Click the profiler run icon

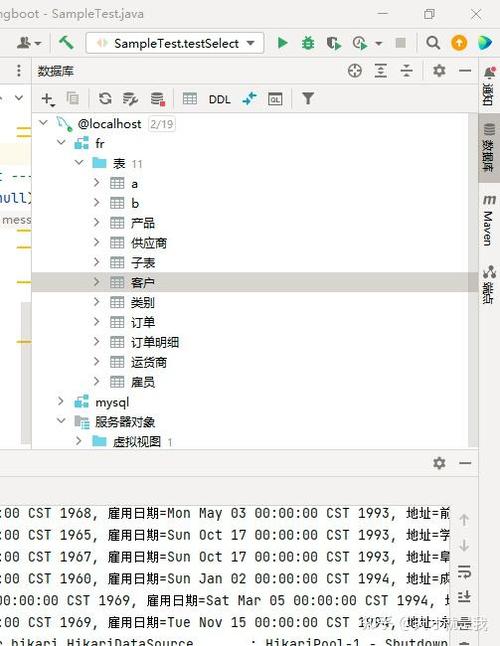[360, 43]
